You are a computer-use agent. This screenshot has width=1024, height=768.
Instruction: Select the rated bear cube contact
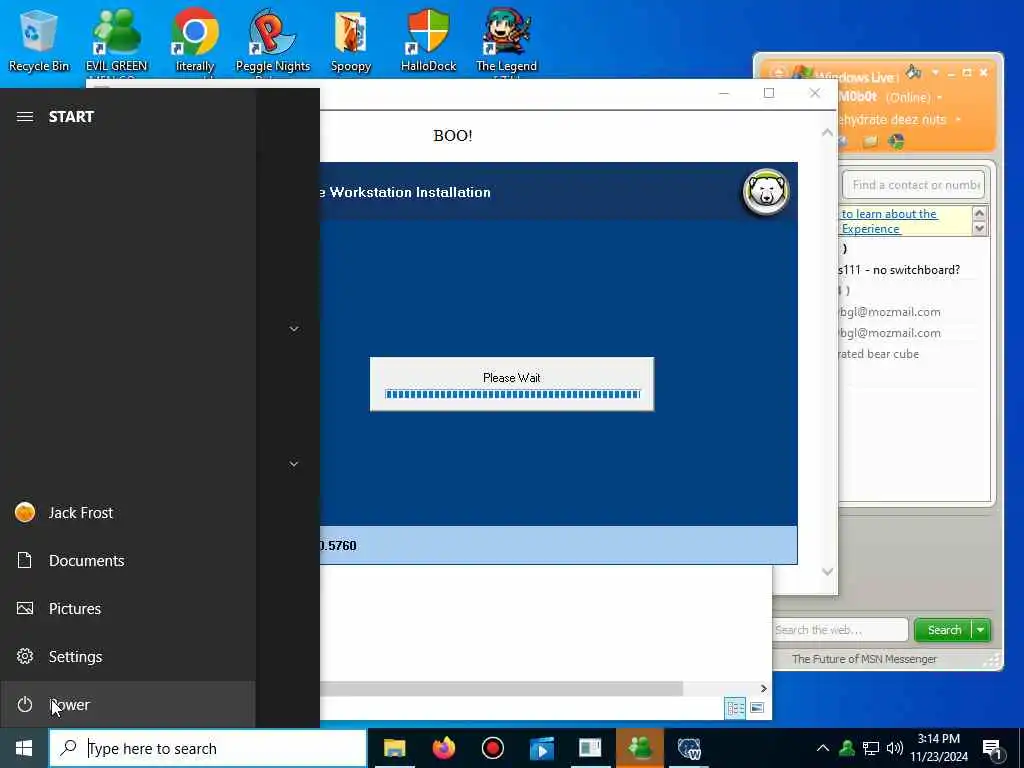pyautogui.click(x=879, y=354)
